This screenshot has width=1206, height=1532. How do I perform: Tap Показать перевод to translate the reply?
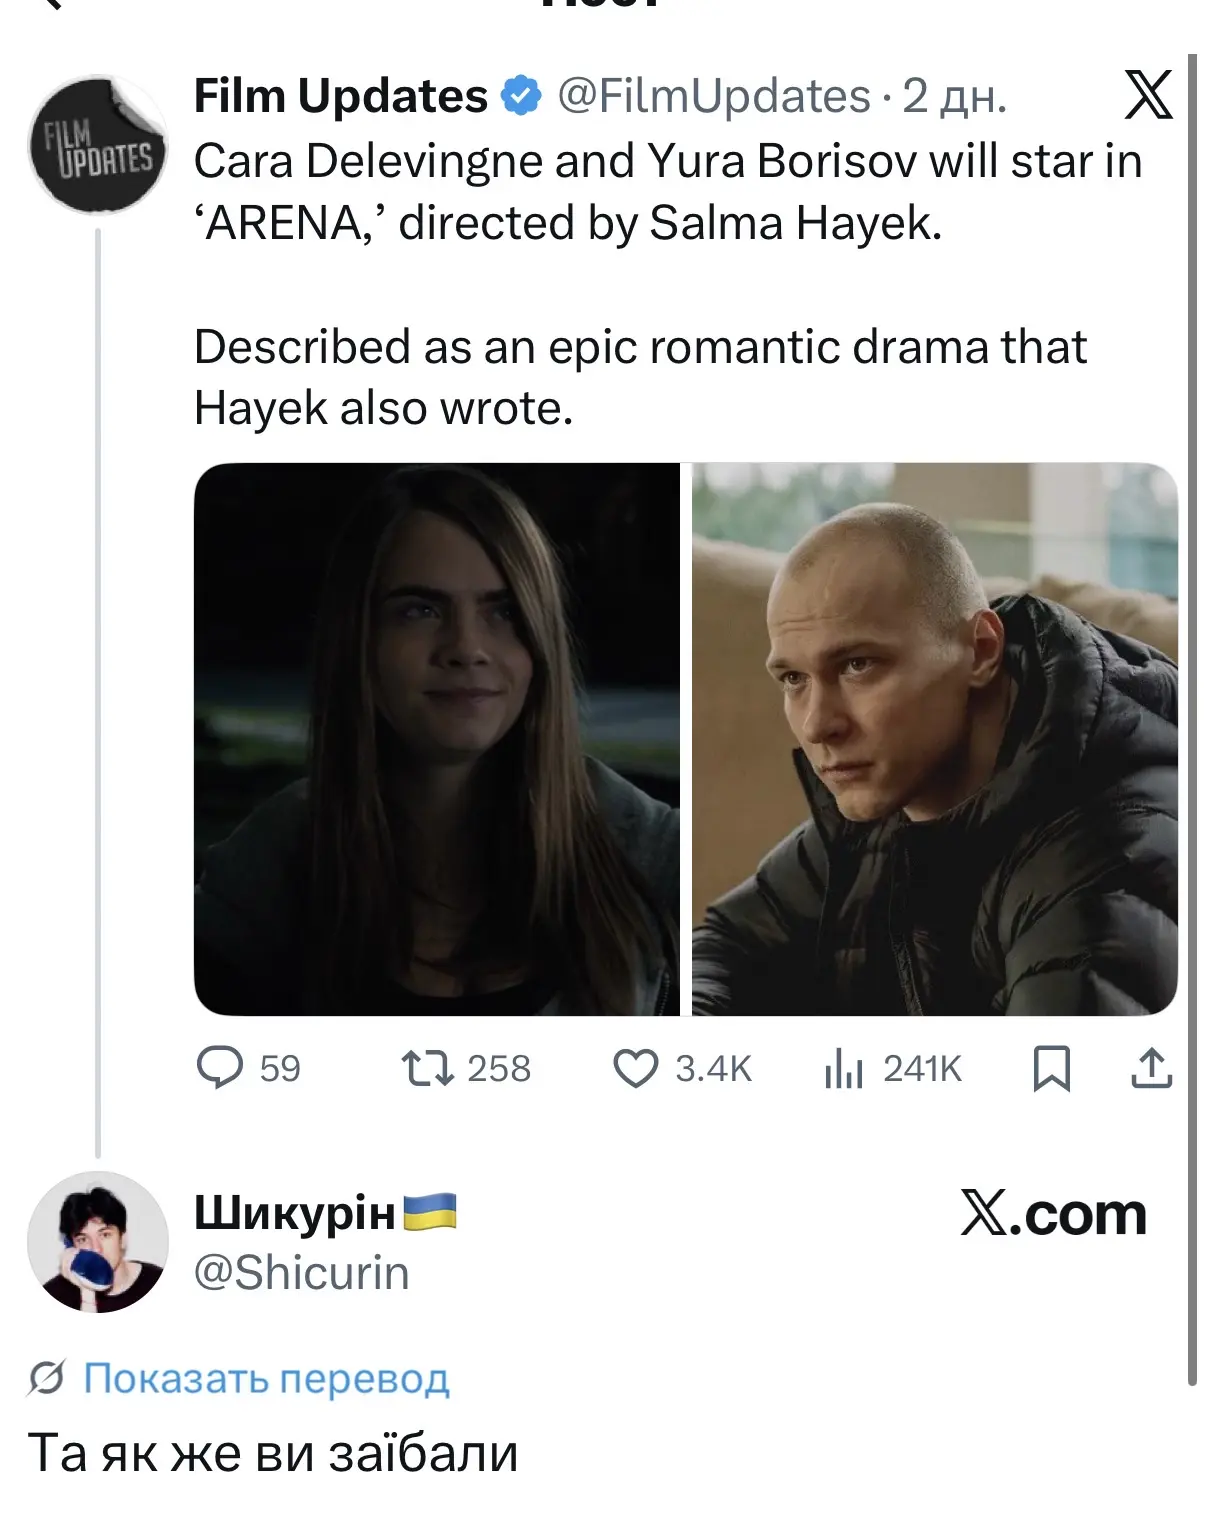click(x=266, y=1378)
